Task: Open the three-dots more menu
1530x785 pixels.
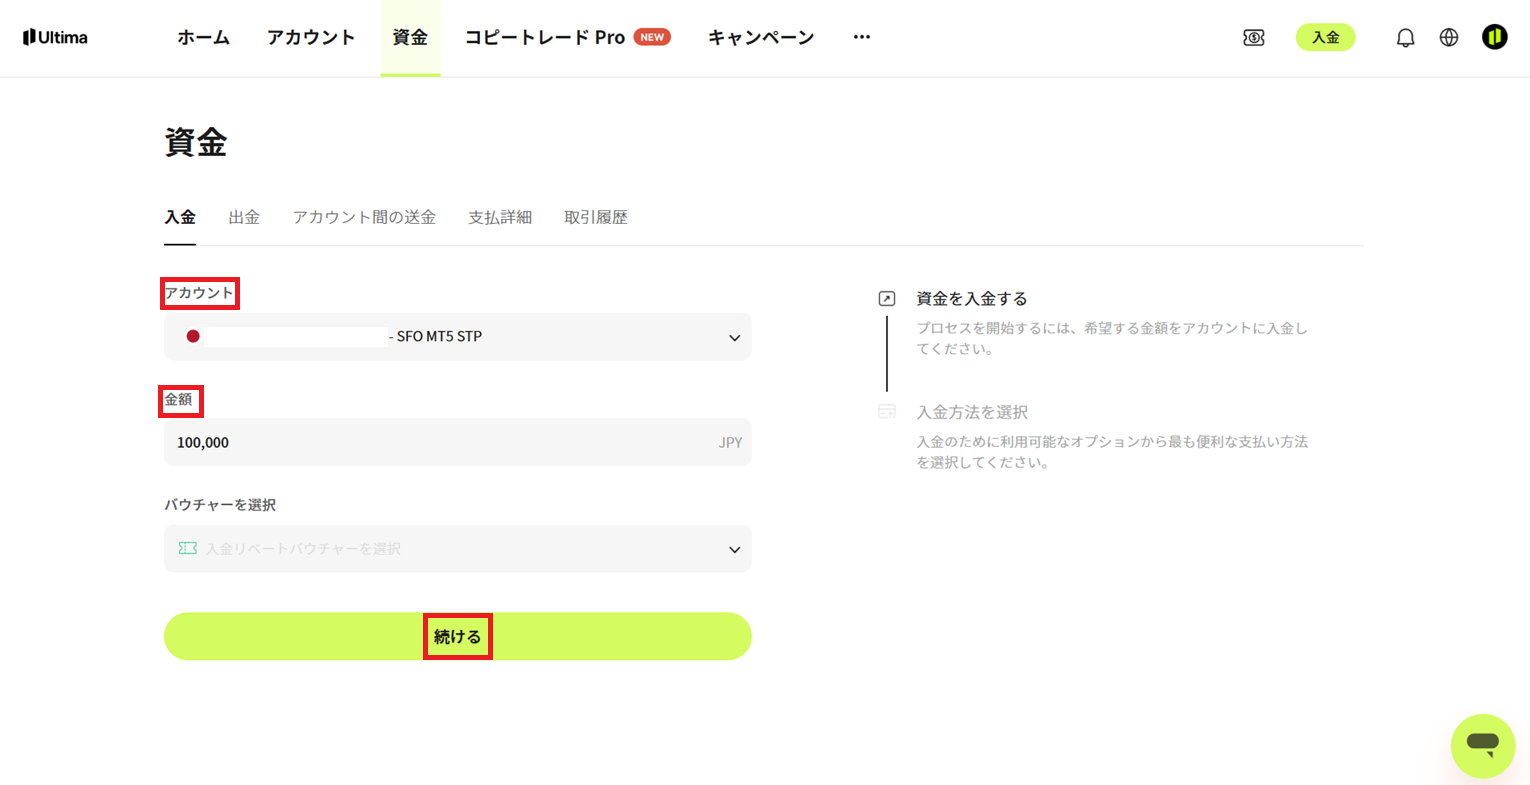Action: tap(862, 37)
